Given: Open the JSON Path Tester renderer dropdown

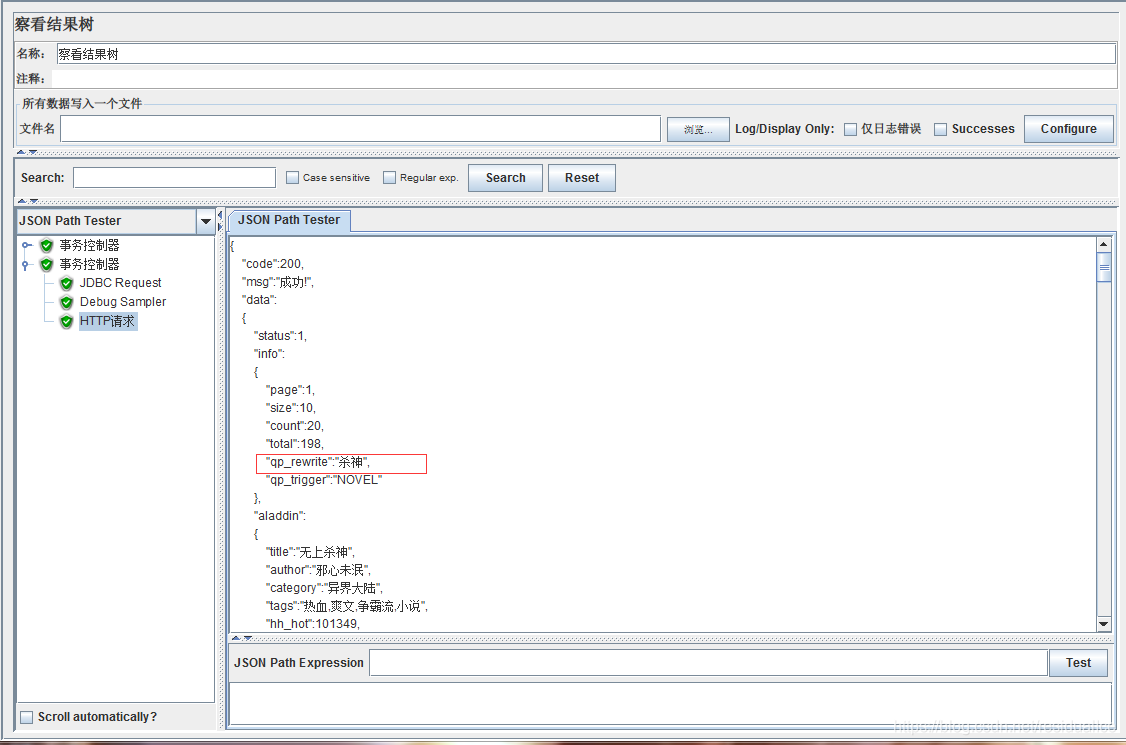Looking at the screenshot, I should pos(205,221).
